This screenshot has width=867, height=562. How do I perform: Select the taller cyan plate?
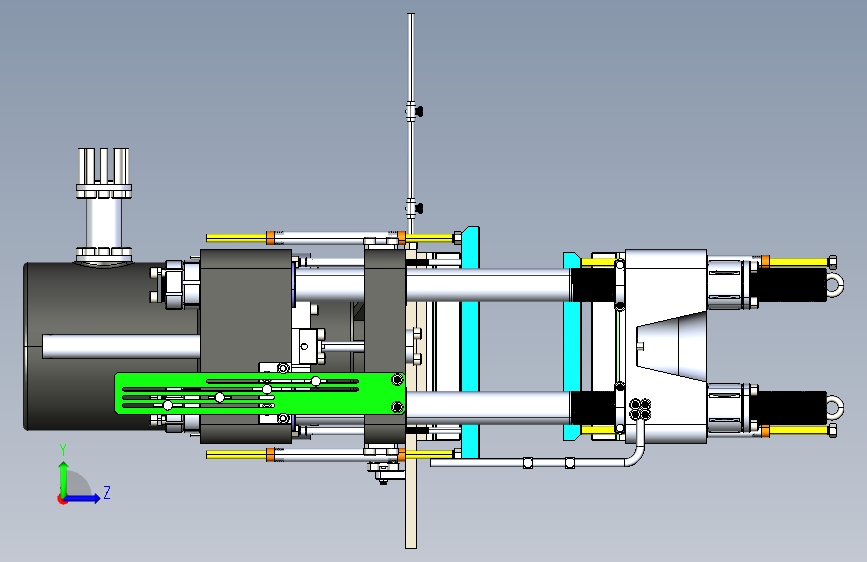[x=470, y=342]
